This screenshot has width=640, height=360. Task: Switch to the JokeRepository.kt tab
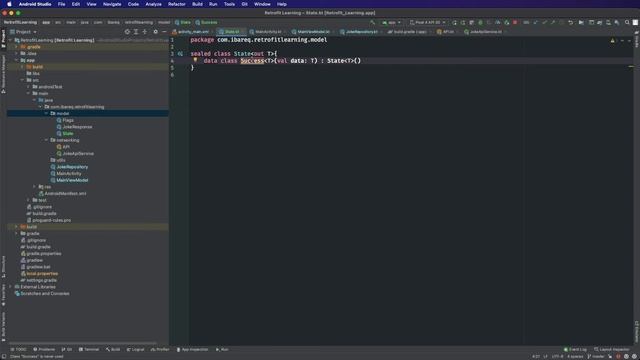click(x=361, y=32)
